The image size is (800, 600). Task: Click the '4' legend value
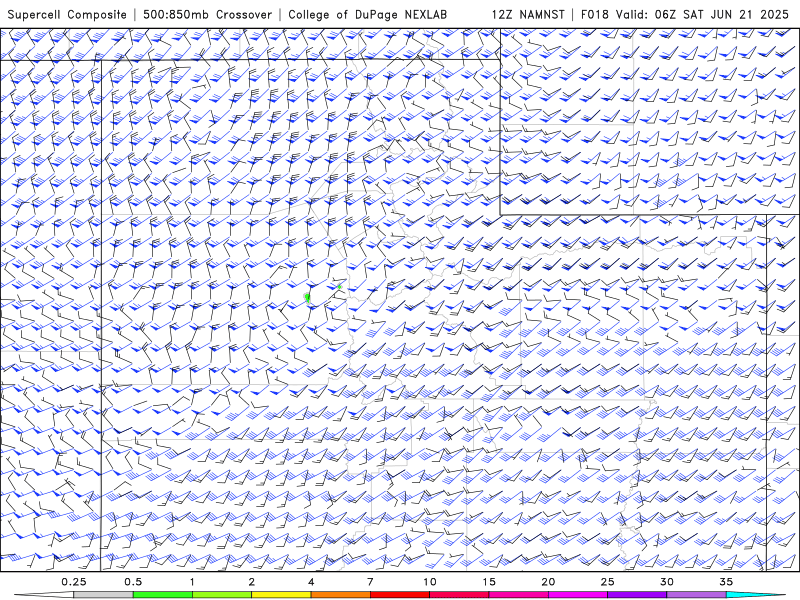311,582
